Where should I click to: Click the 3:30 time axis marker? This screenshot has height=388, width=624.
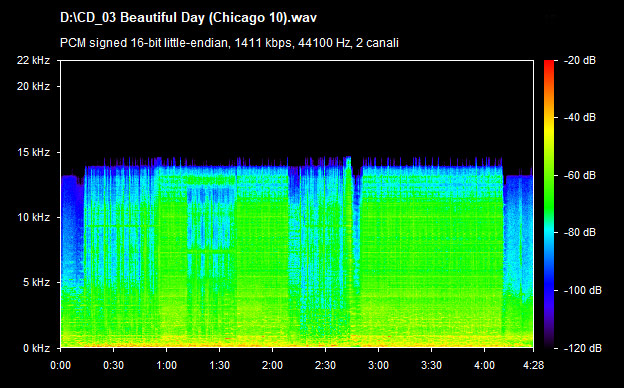[431, 365]
